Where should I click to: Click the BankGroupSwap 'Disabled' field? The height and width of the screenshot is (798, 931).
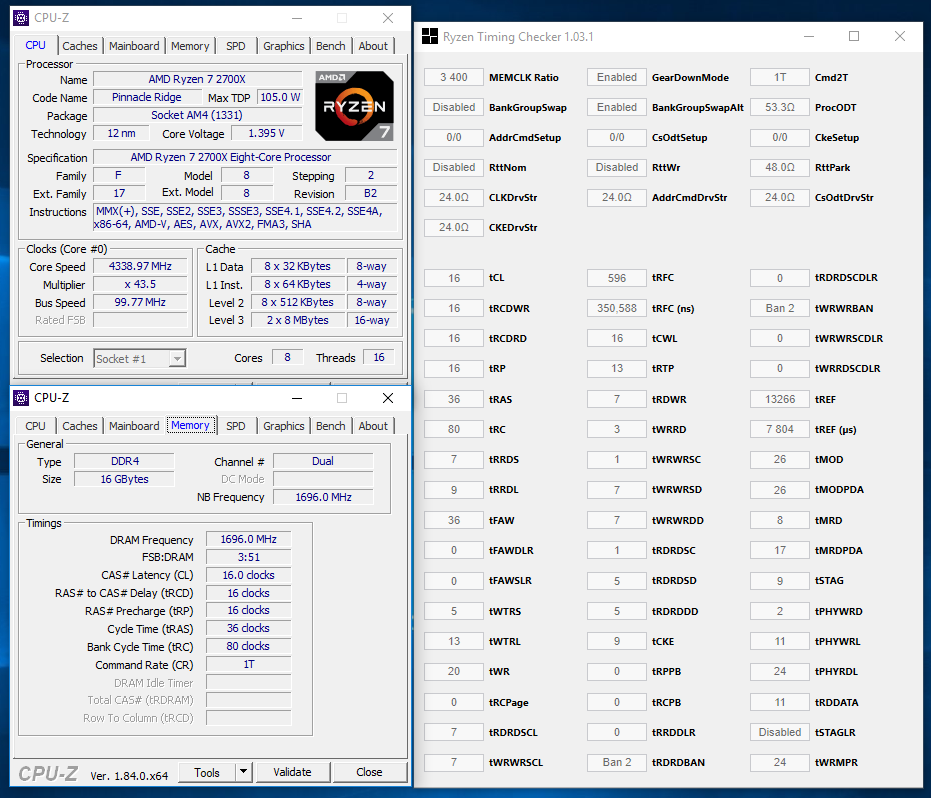coord(454,107)
